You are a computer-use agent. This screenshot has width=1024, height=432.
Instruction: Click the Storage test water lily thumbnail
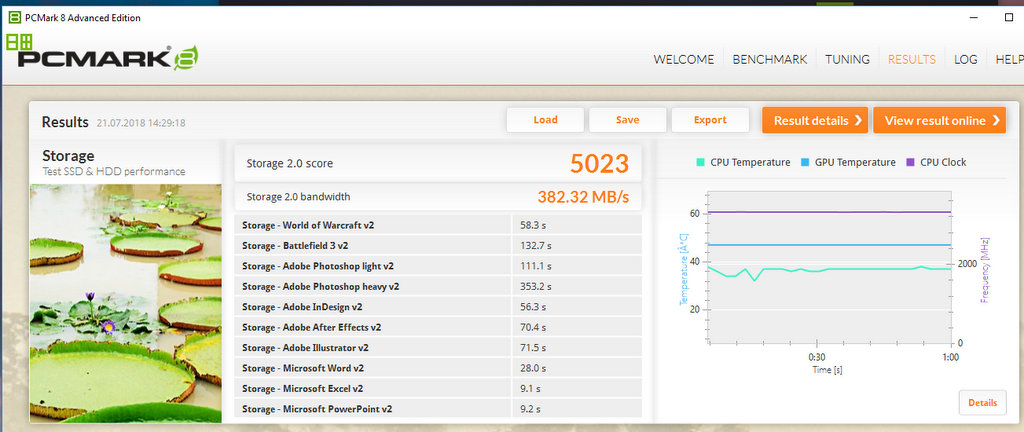pyautogui.click(x=125, y=303)
